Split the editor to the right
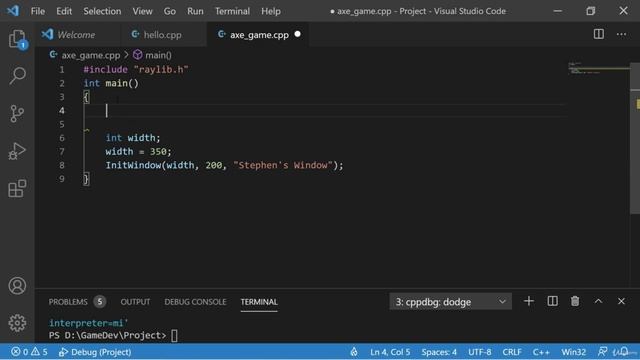The image size is (640, 360). click(x=599, y=34)
